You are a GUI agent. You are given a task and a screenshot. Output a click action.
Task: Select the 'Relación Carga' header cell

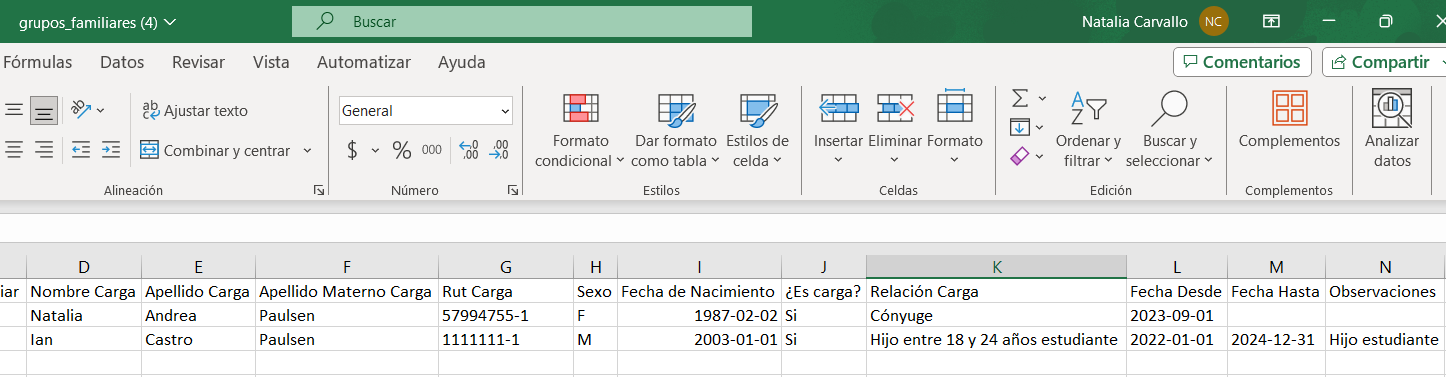pyautogui.click(x=996, y=292)
